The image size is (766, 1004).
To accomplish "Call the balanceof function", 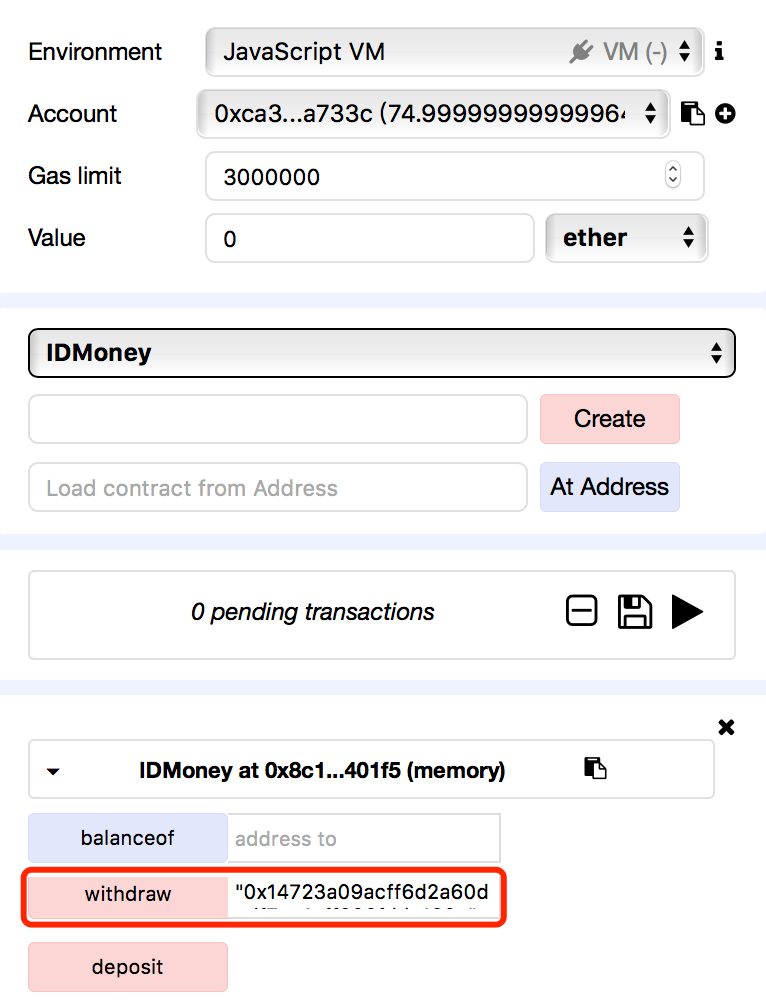I will 128,838.
